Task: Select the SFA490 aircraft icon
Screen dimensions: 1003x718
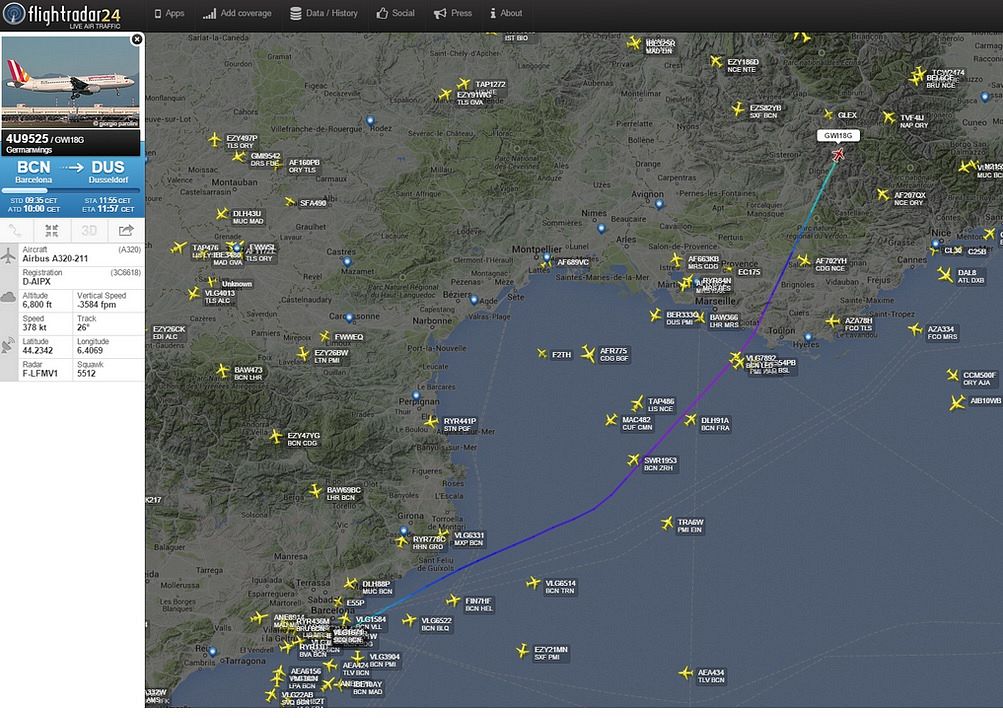Action: tap(290, 202)
